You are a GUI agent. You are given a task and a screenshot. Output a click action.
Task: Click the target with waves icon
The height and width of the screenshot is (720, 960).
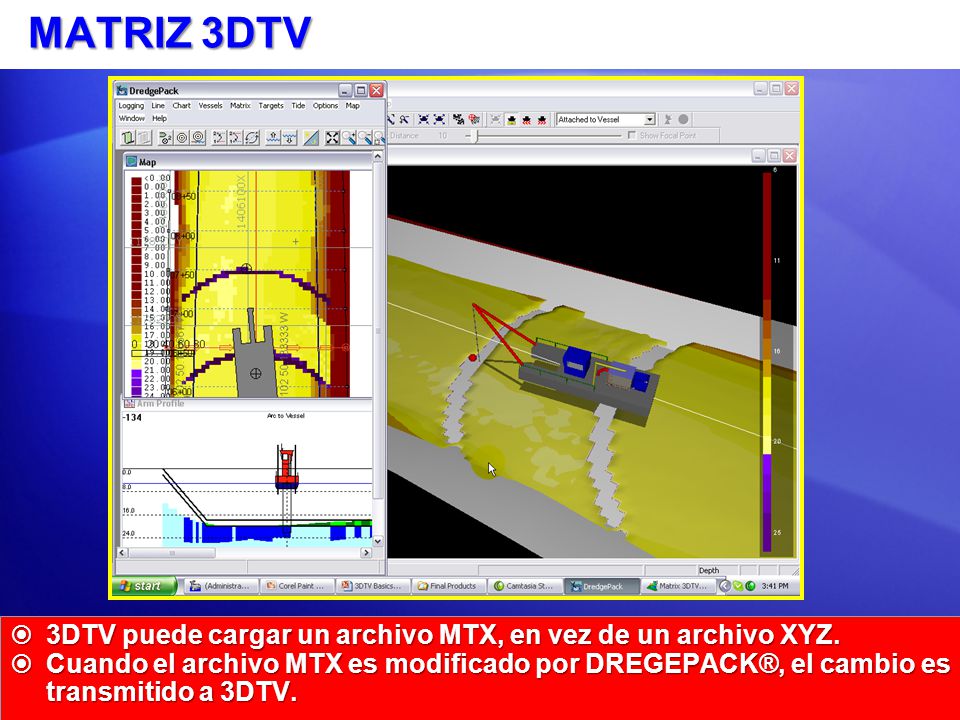click(198, 137)
